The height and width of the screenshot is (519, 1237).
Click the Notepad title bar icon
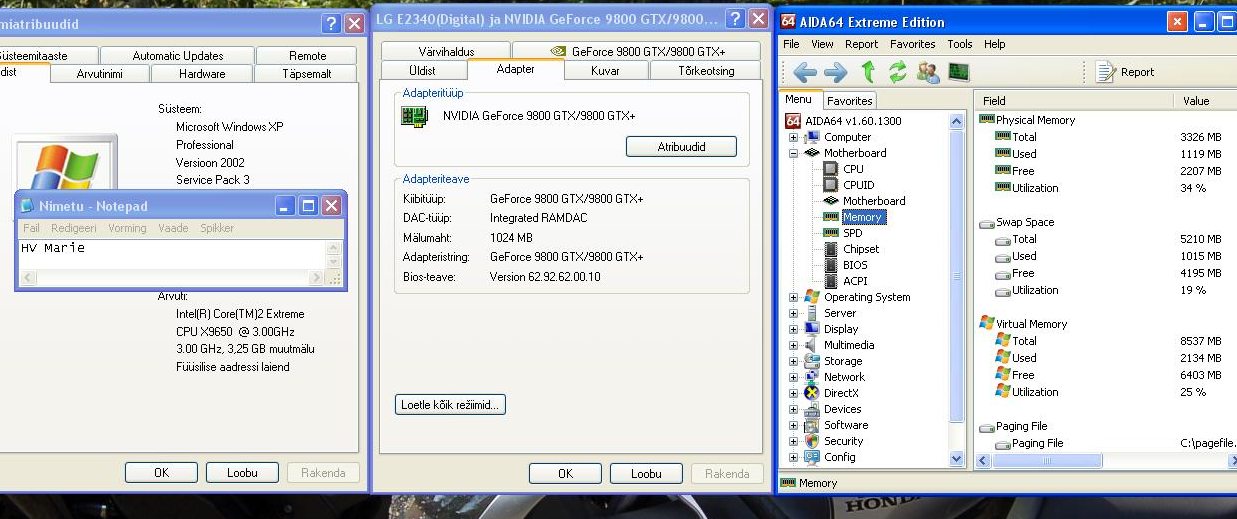[28, 206]
